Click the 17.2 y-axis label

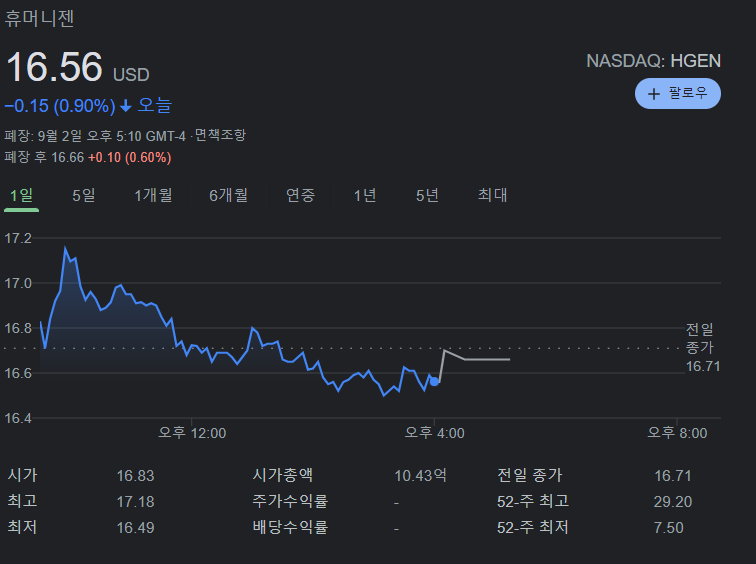pos(18,238)
